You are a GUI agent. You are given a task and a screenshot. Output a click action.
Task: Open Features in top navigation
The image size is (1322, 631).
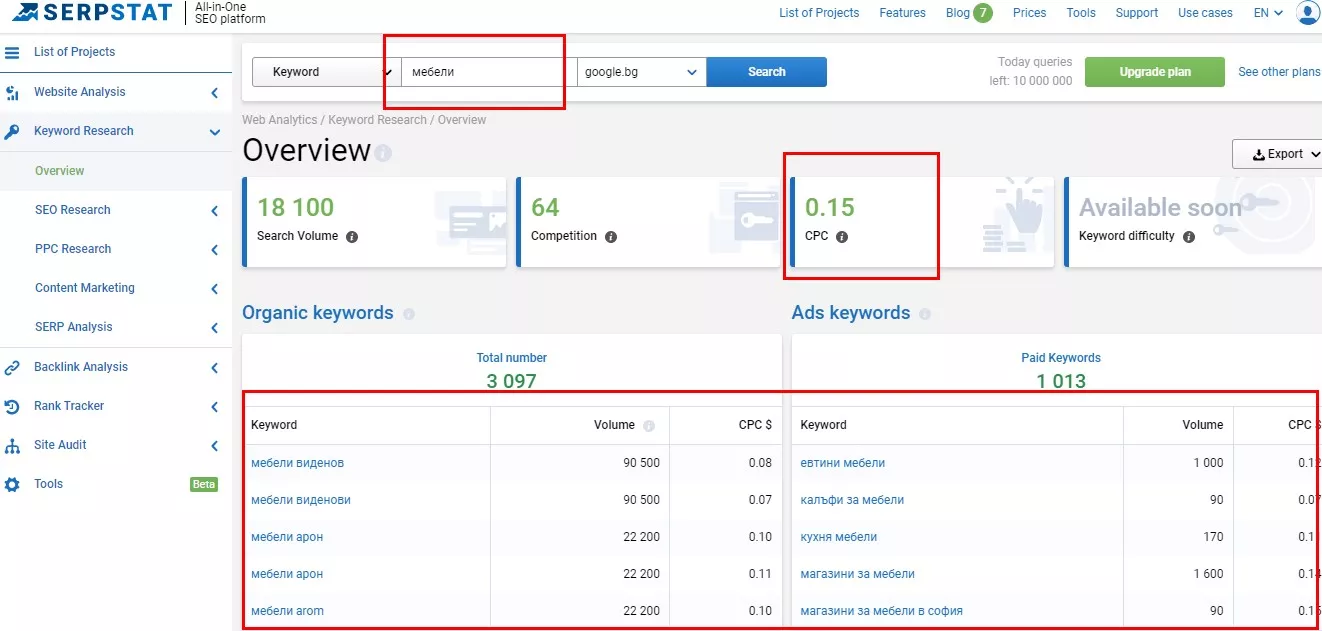click(x=902, y=13)
